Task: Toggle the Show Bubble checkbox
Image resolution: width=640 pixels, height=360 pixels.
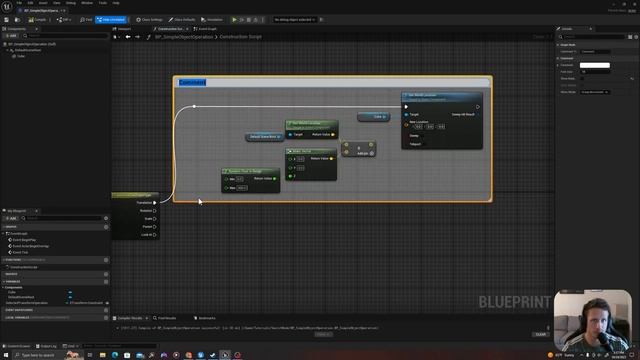Action: click(x=582, y=78)
